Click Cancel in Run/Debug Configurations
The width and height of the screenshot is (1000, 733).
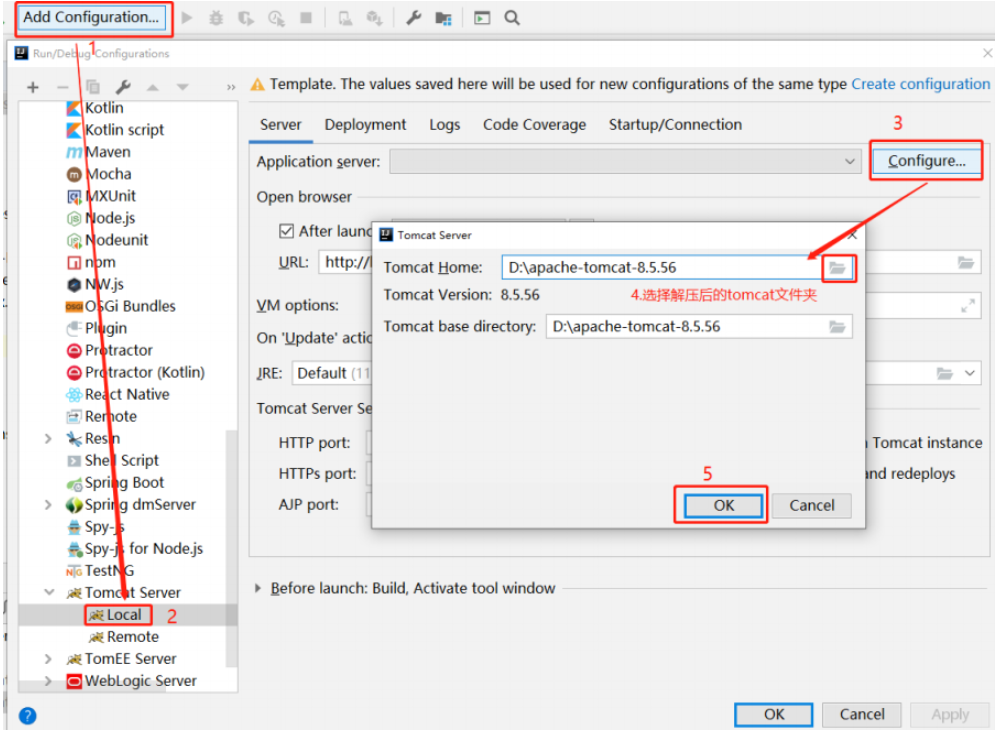point(862,714)
